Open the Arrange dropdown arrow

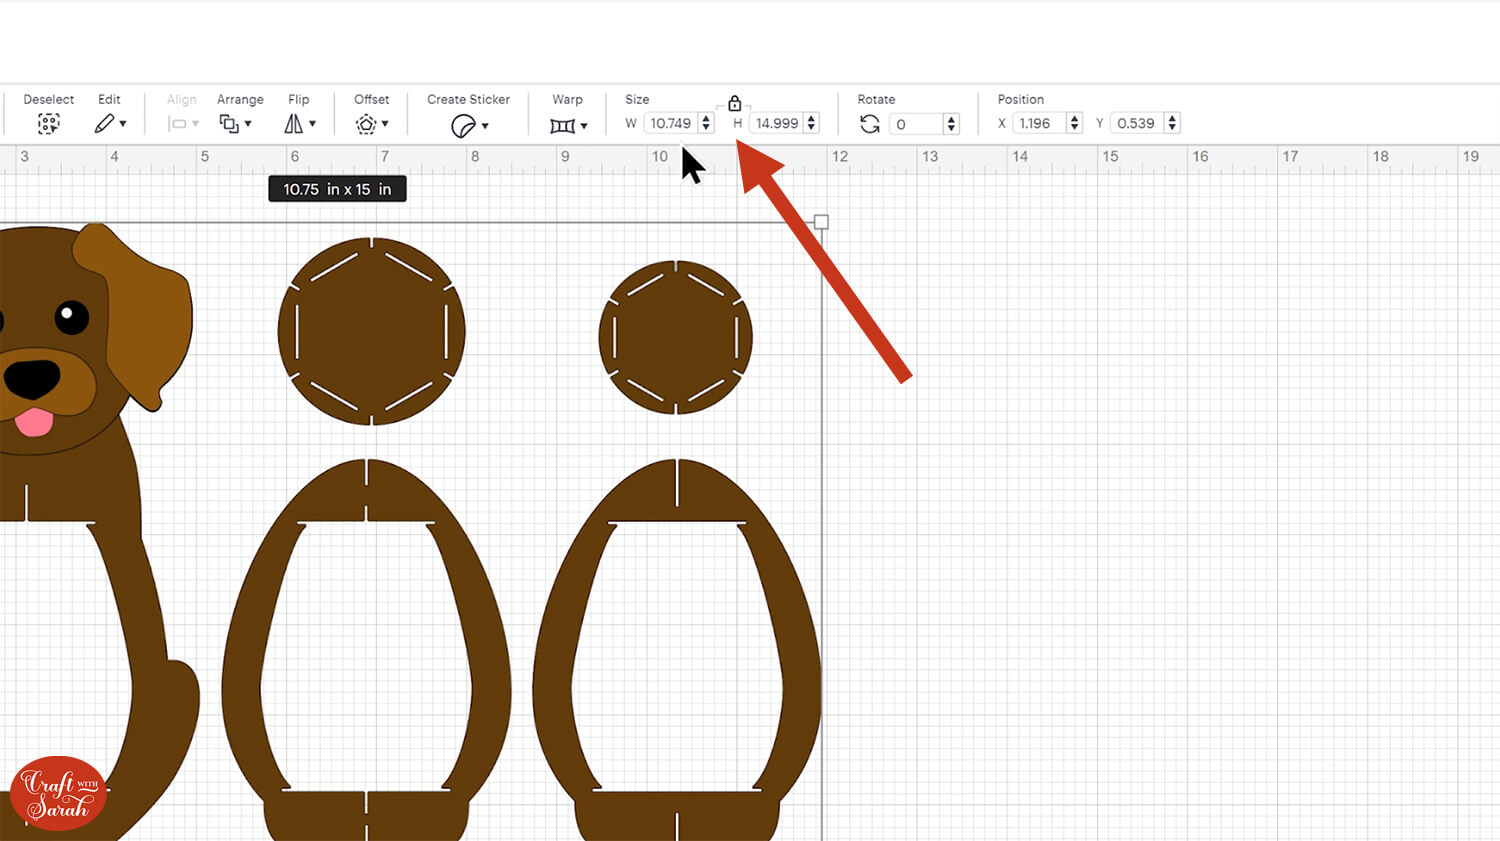(248, 124)
